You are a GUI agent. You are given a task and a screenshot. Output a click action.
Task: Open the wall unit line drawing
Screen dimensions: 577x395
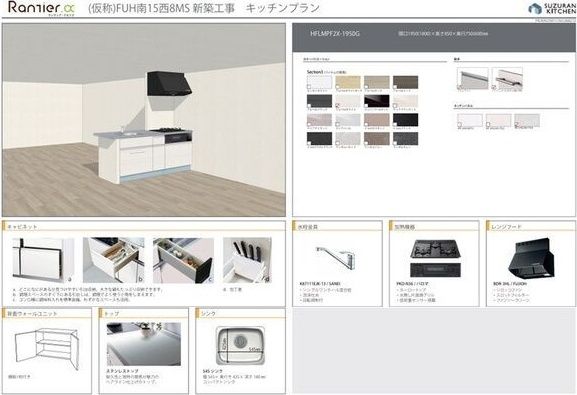(47, 348)
